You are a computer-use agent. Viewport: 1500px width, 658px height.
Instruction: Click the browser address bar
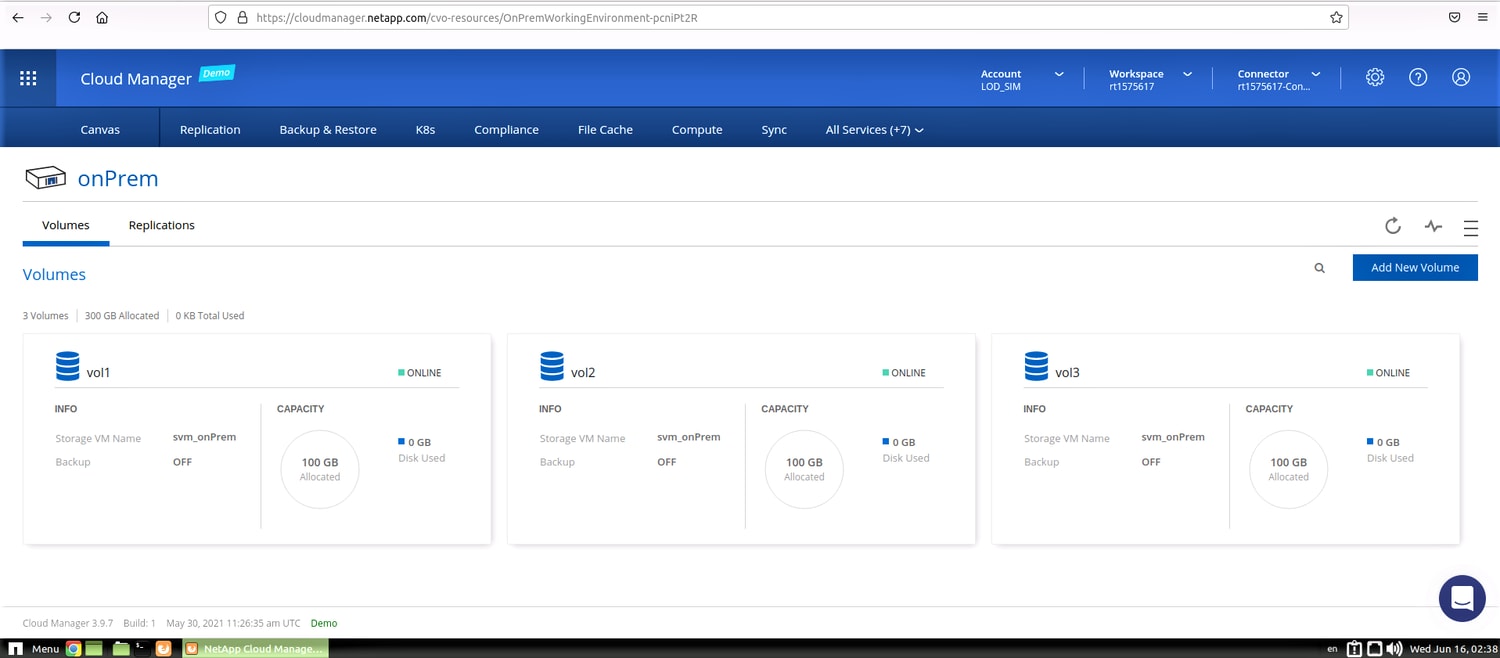pyautogui.click(x=780, y=18)
